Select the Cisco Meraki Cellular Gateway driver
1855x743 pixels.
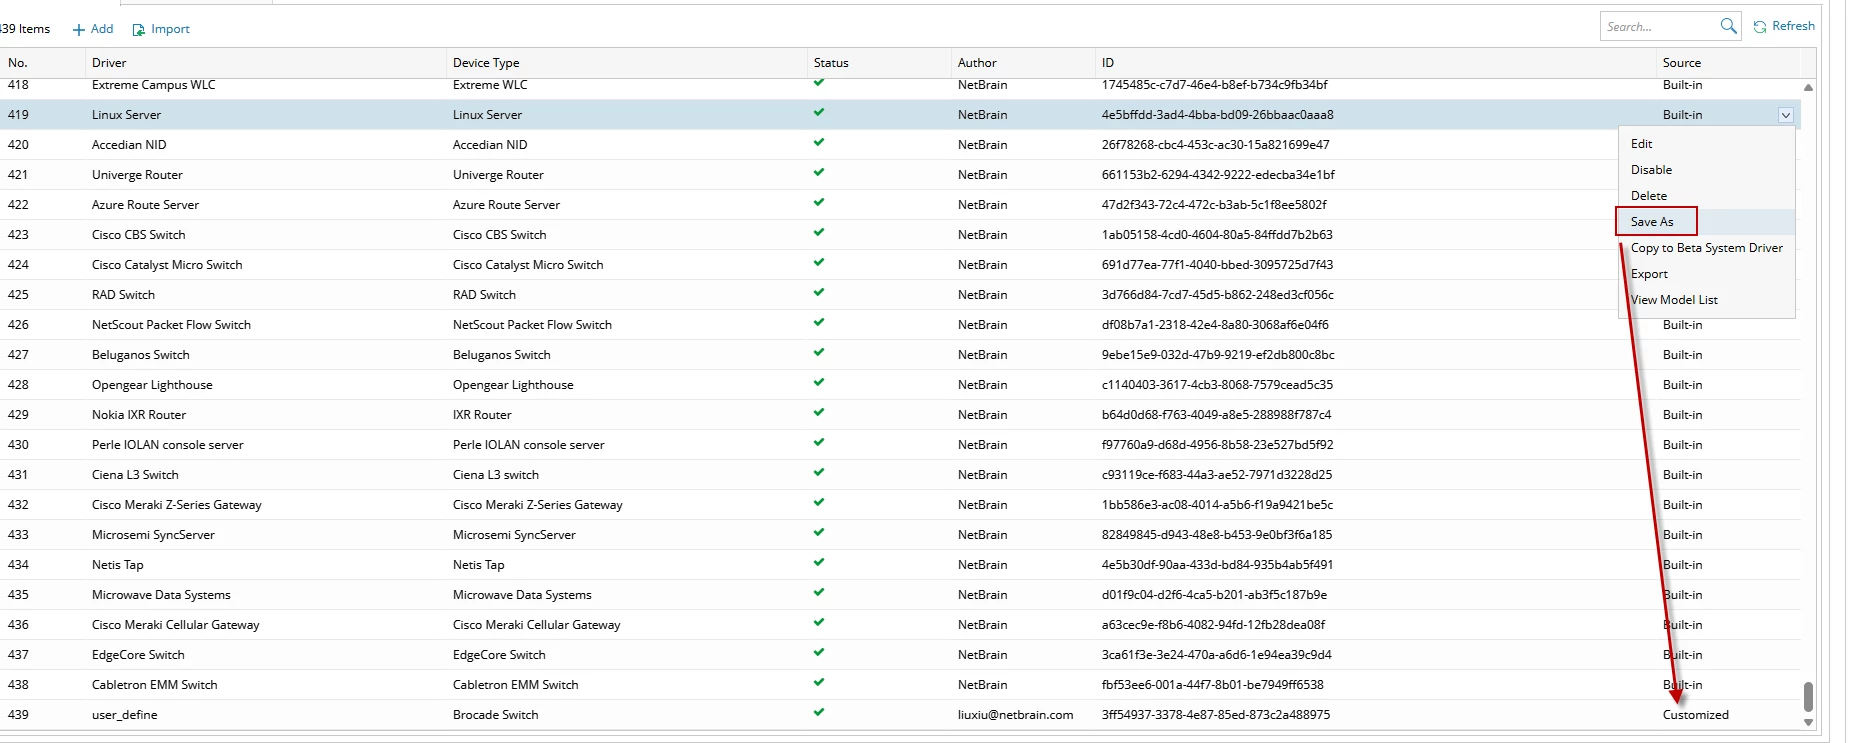[176, 625]
